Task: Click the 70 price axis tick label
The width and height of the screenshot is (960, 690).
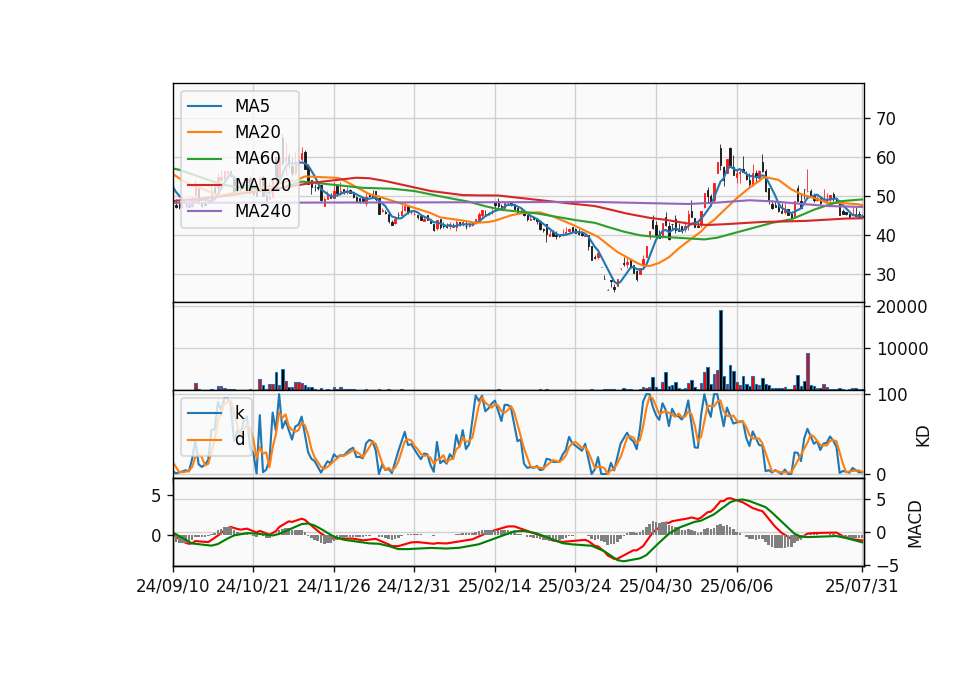Action: [x=886, y=119]
